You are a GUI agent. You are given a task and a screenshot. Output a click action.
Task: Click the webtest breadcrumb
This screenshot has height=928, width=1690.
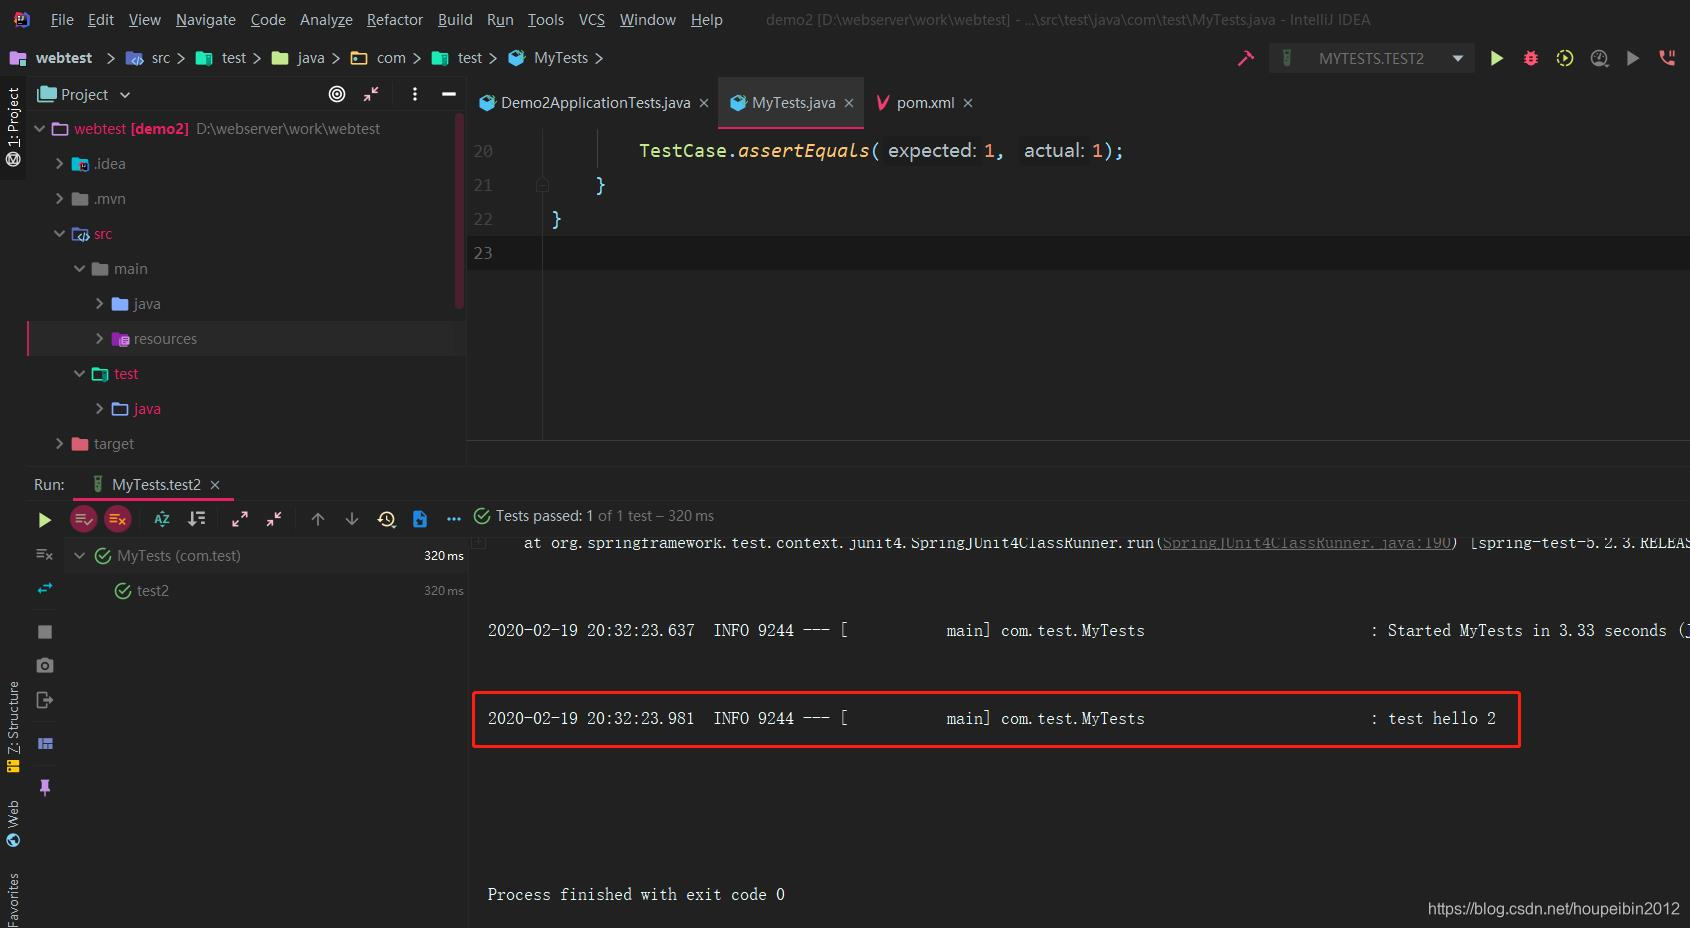coord(51,58)
